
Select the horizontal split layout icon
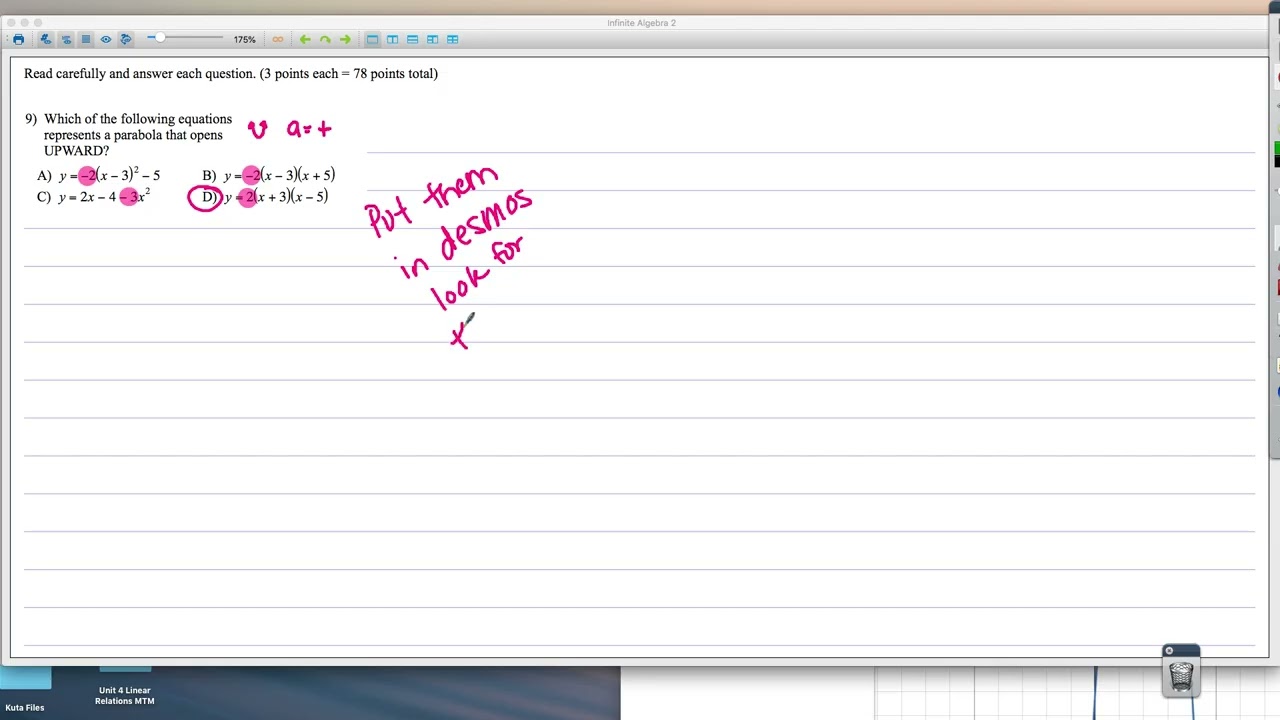(412, 40)
